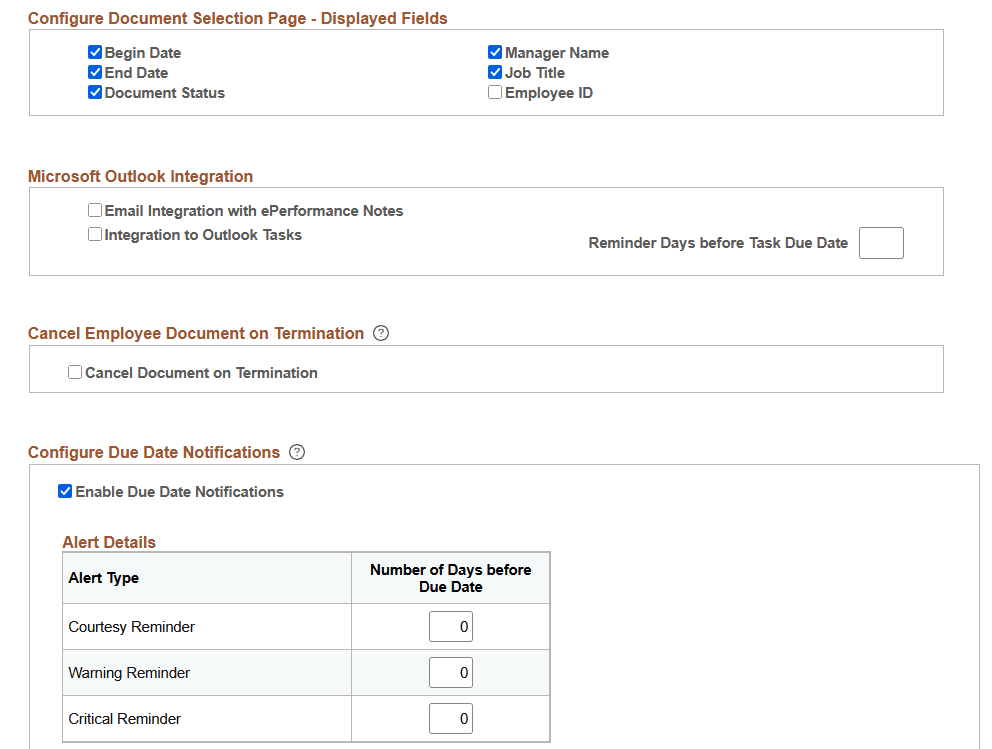The height and width of the screenshot is (749, 992).
Task: Click the Warning Reminder days input box
Action: pyautogui.click(x=450, y=672)
